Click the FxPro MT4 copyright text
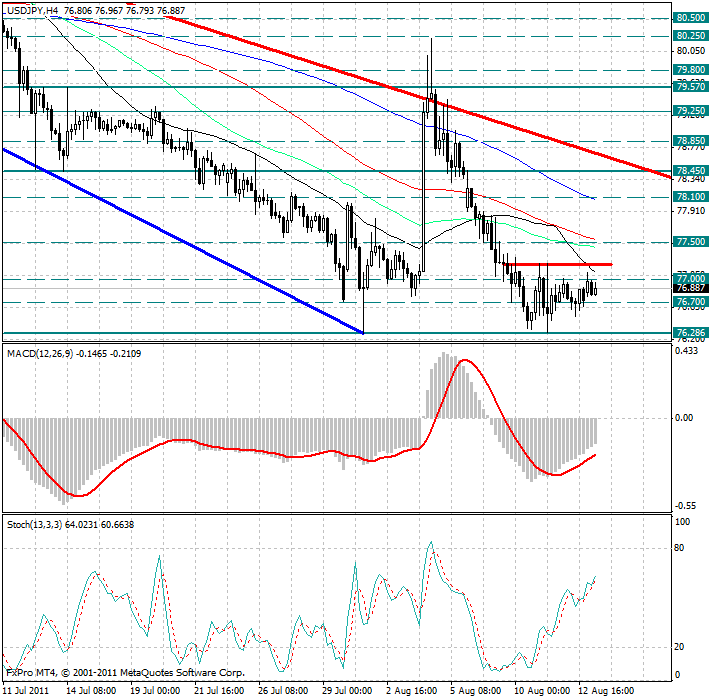 [x=126, y=673]
